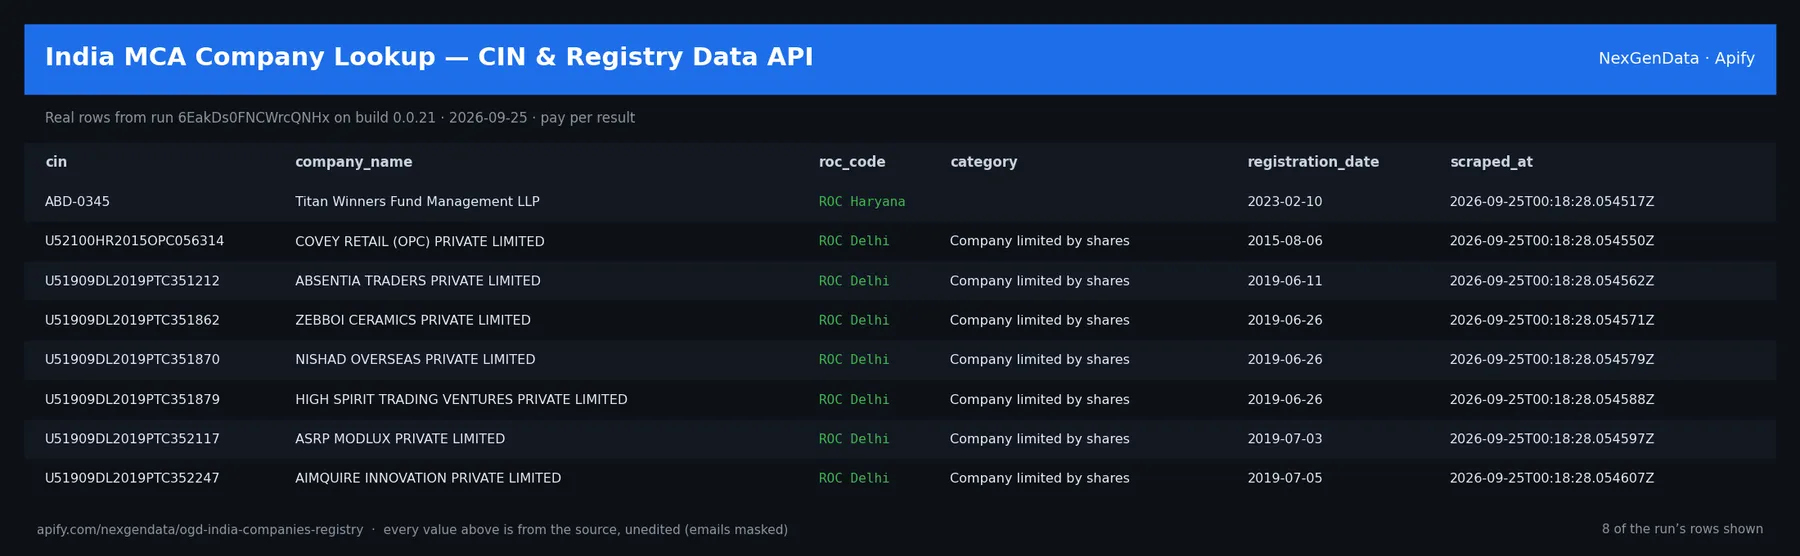Click the unedited source disclaimer text
Viewport: 1800px width, 556px height.
click(x=585, y=530)
